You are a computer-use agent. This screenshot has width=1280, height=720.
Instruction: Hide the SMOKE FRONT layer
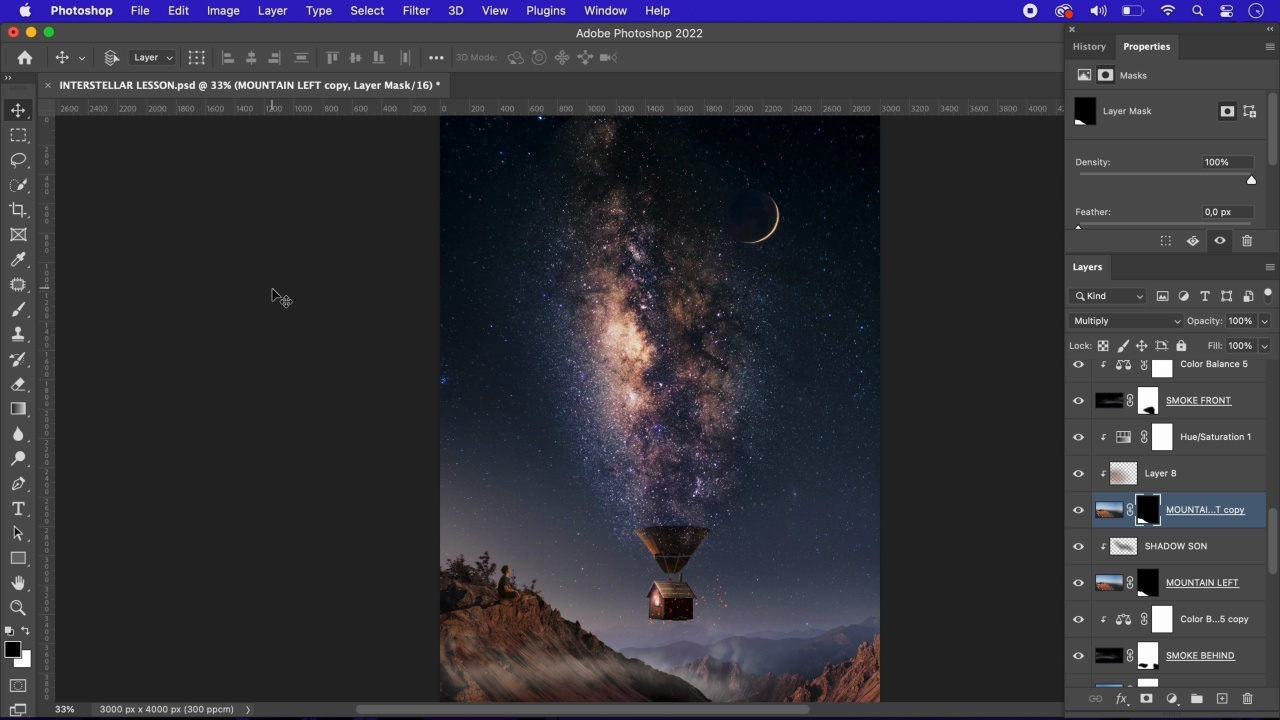tap(1078, 401)
